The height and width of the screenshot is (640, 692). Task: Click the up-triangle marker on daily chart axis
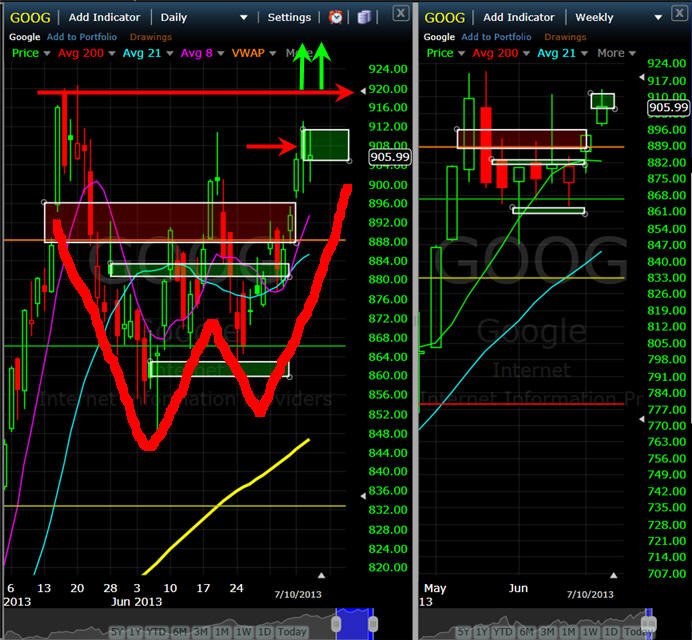321,575
